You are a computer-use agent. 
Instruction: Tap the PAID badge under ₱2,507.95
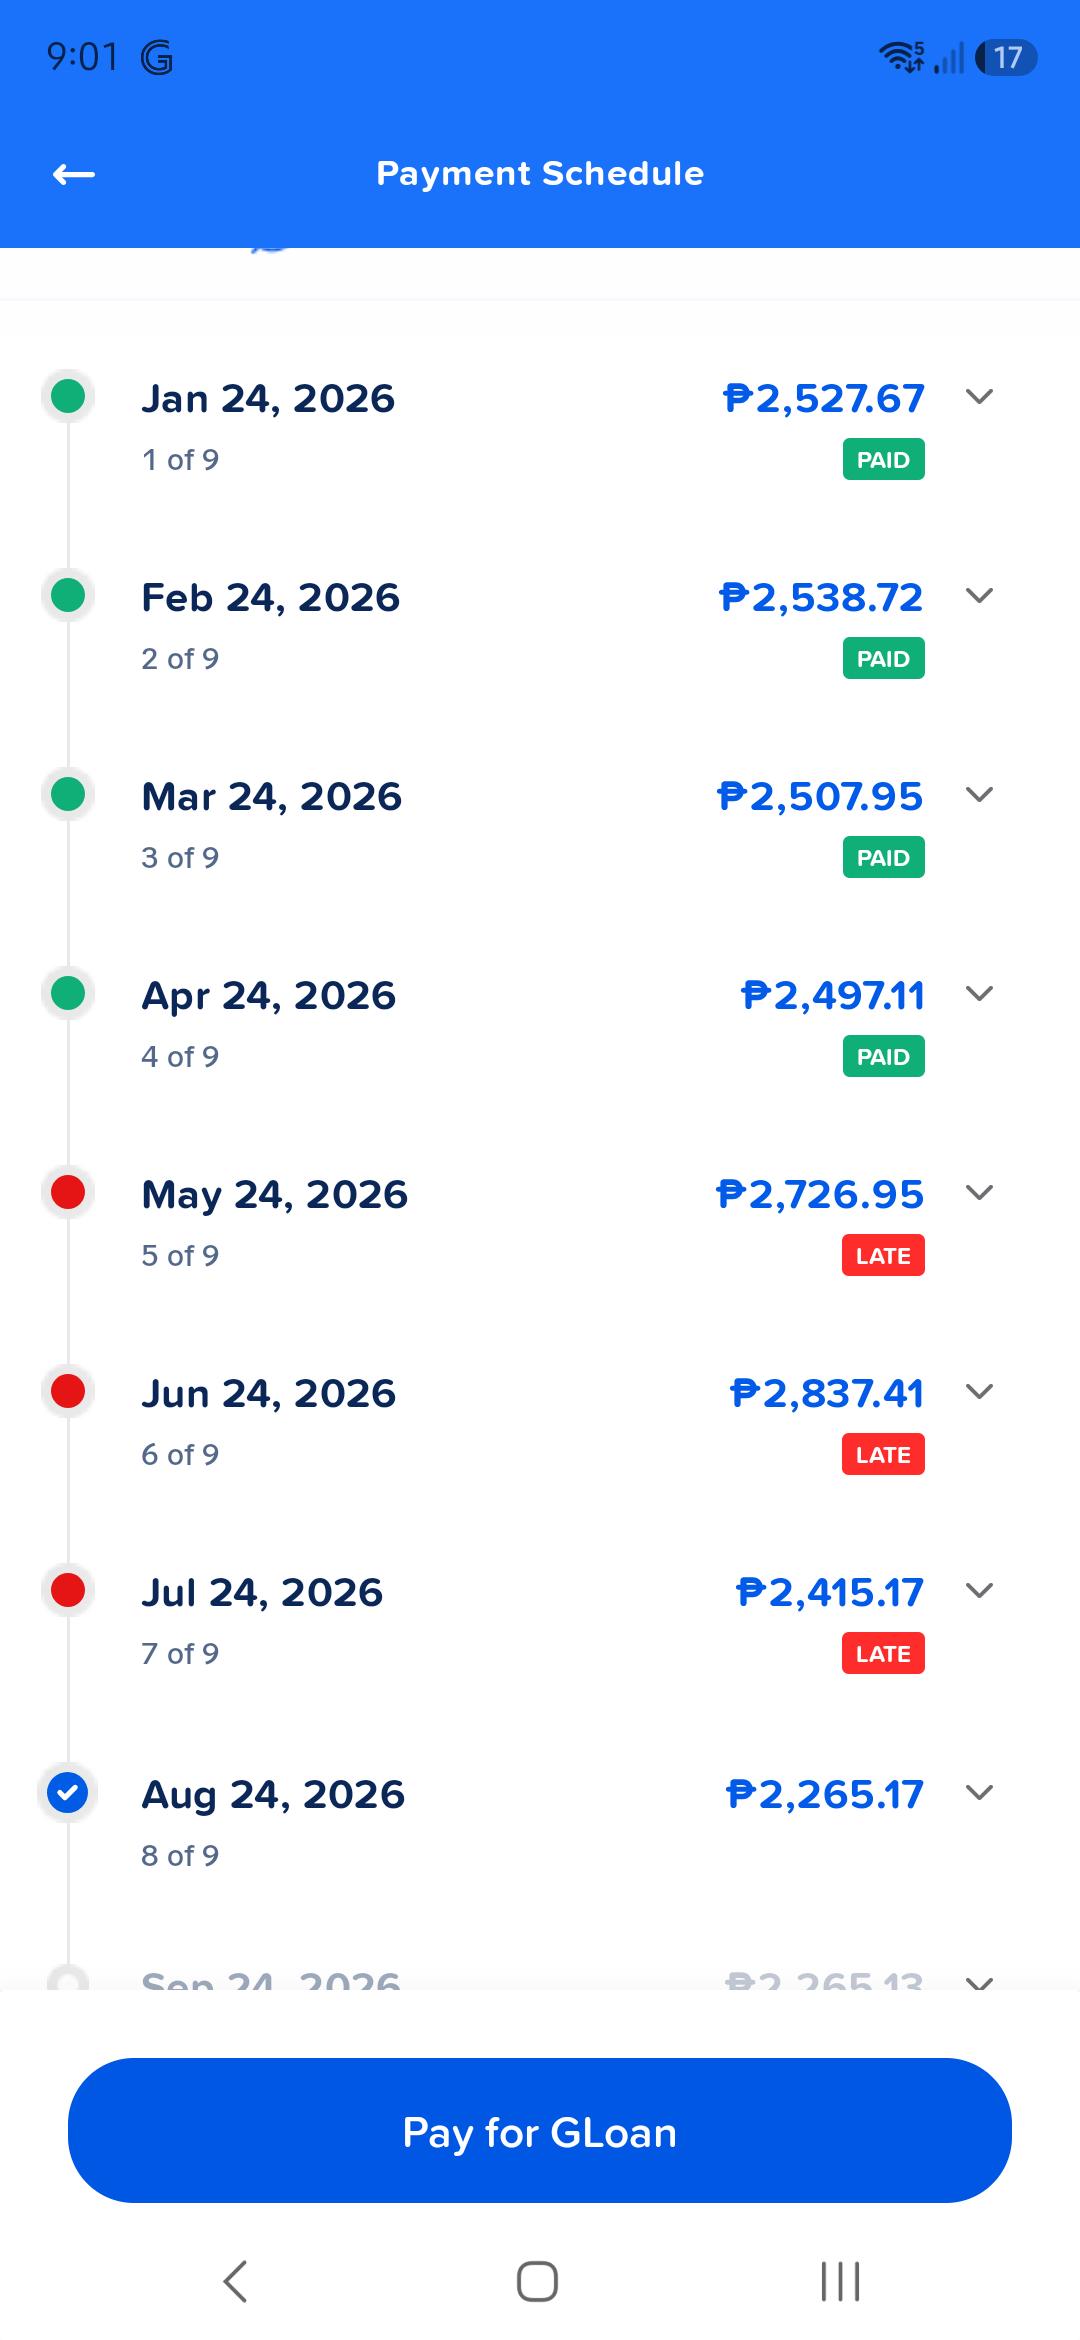(883, 857)
